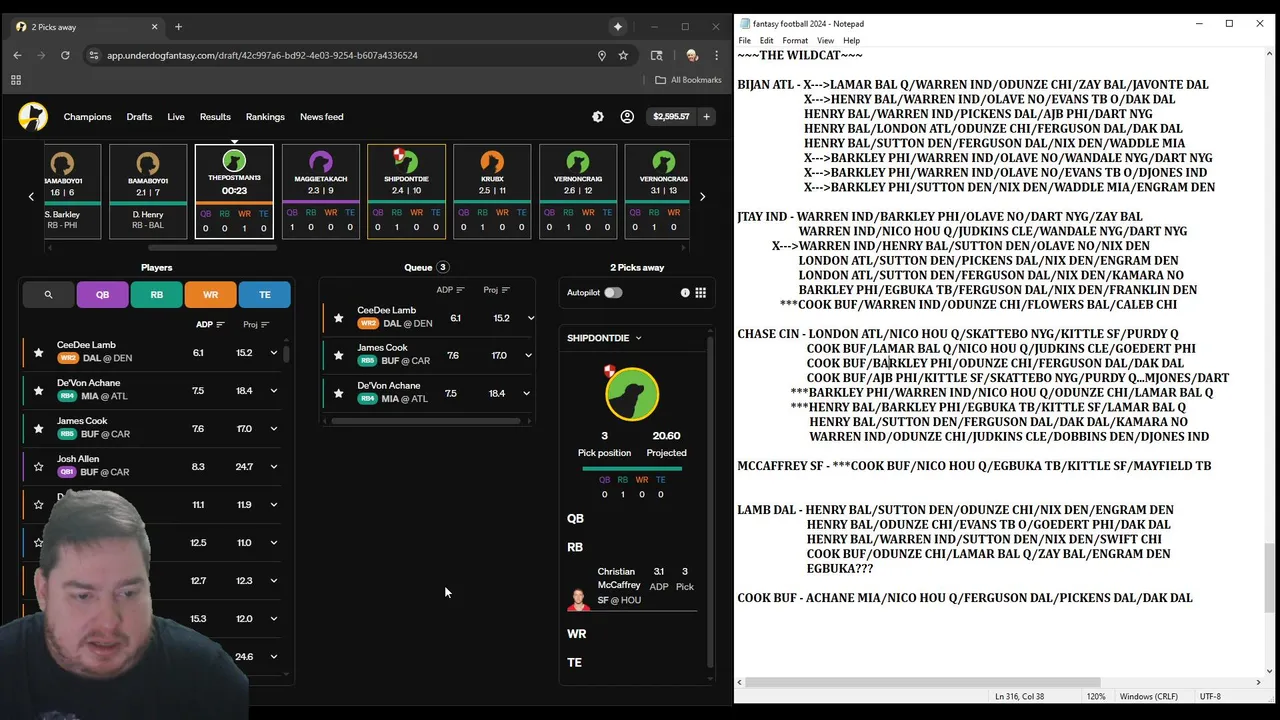Image resolution: width=1280 pixels, height=720 pixels.
Task: Select THEPOSTMAN13 draft card
Action: (x=234, y=192)
